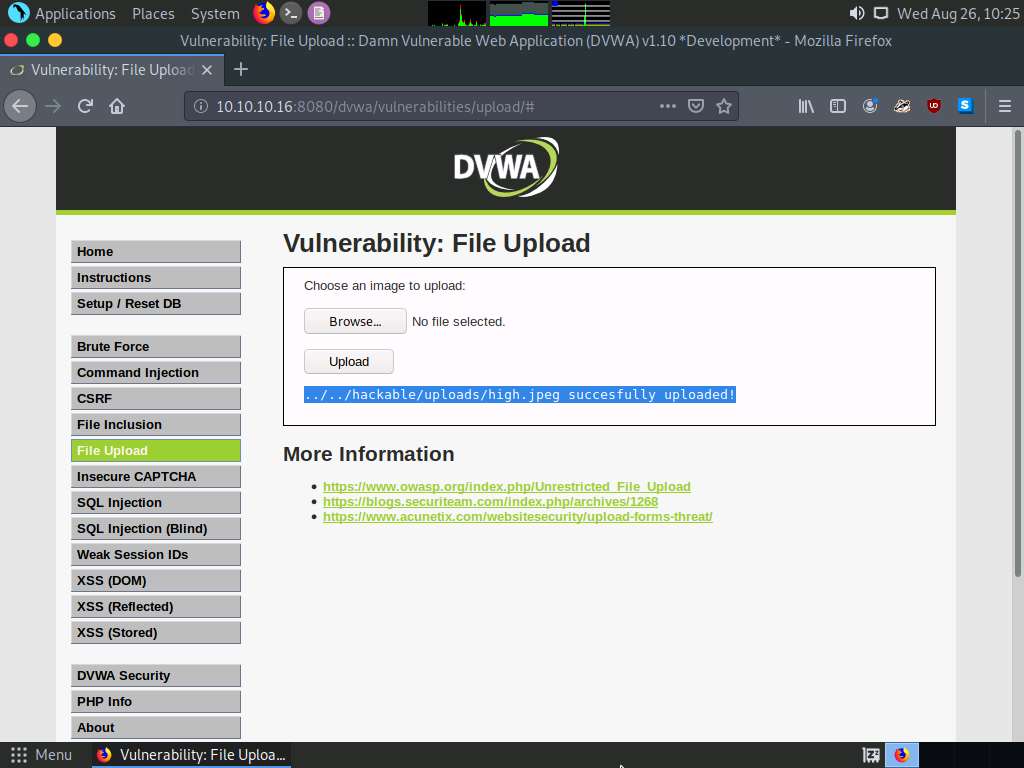Viewport: 1024px width, 768px height.
Task: Click the URL address bar
Action: pyautogui.click(x=420, y=106)
